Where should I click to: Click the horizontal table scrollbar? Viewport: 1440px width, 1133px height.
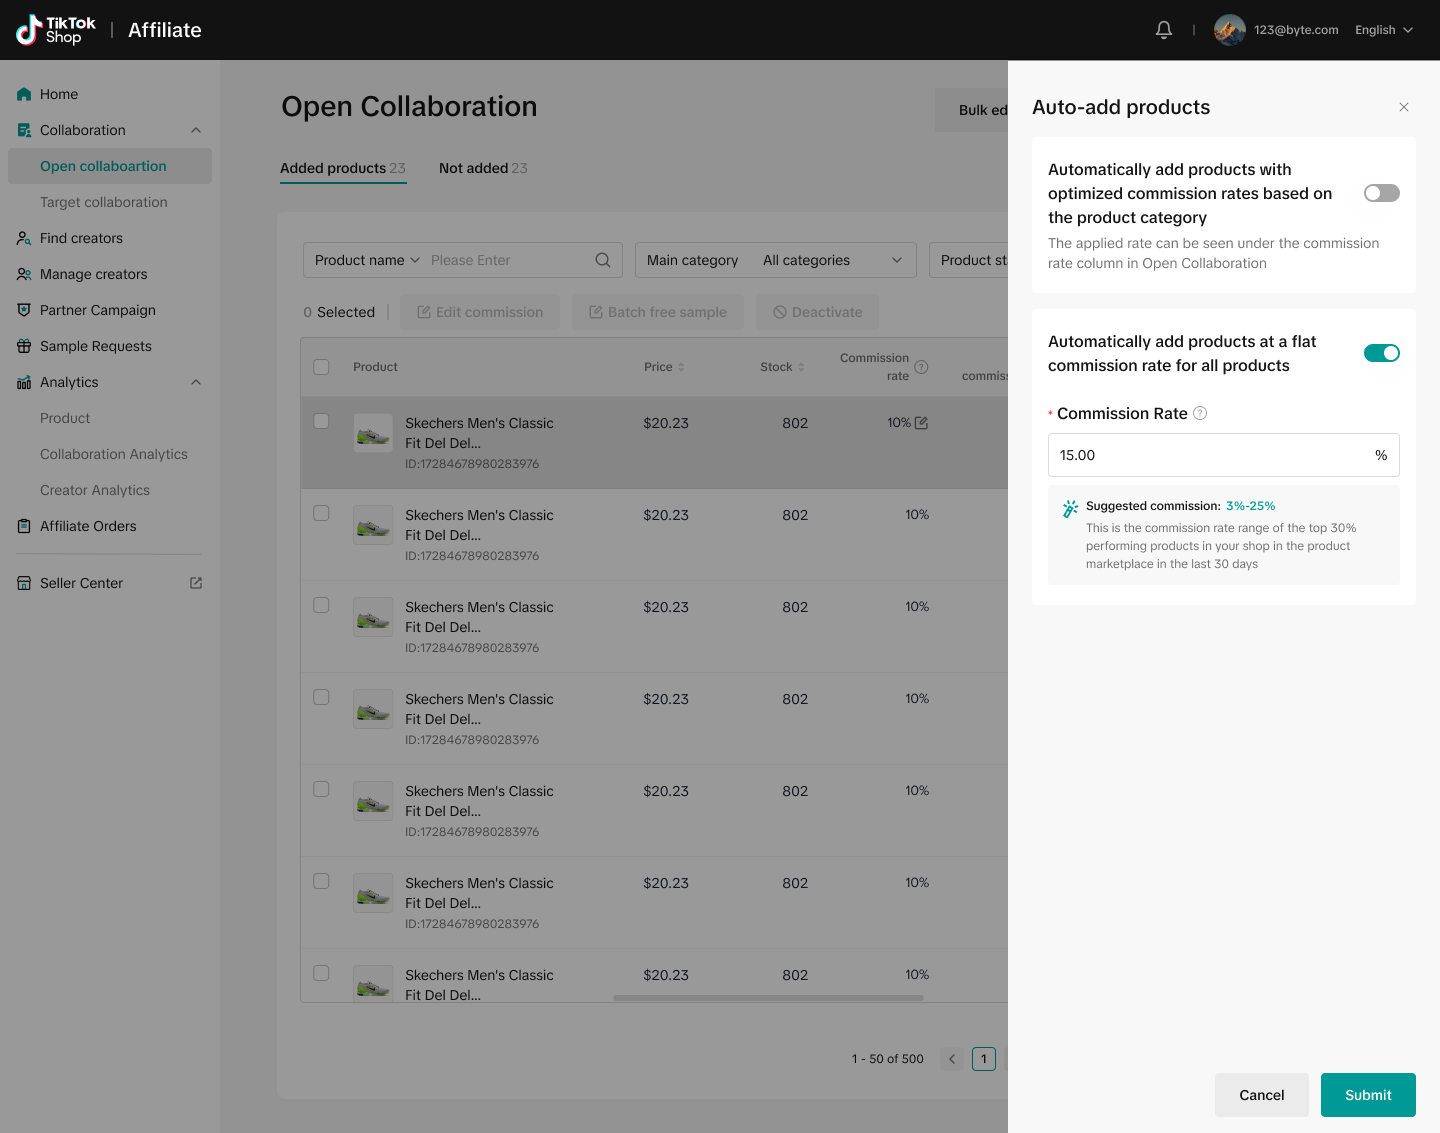click(x=768, y=997)
